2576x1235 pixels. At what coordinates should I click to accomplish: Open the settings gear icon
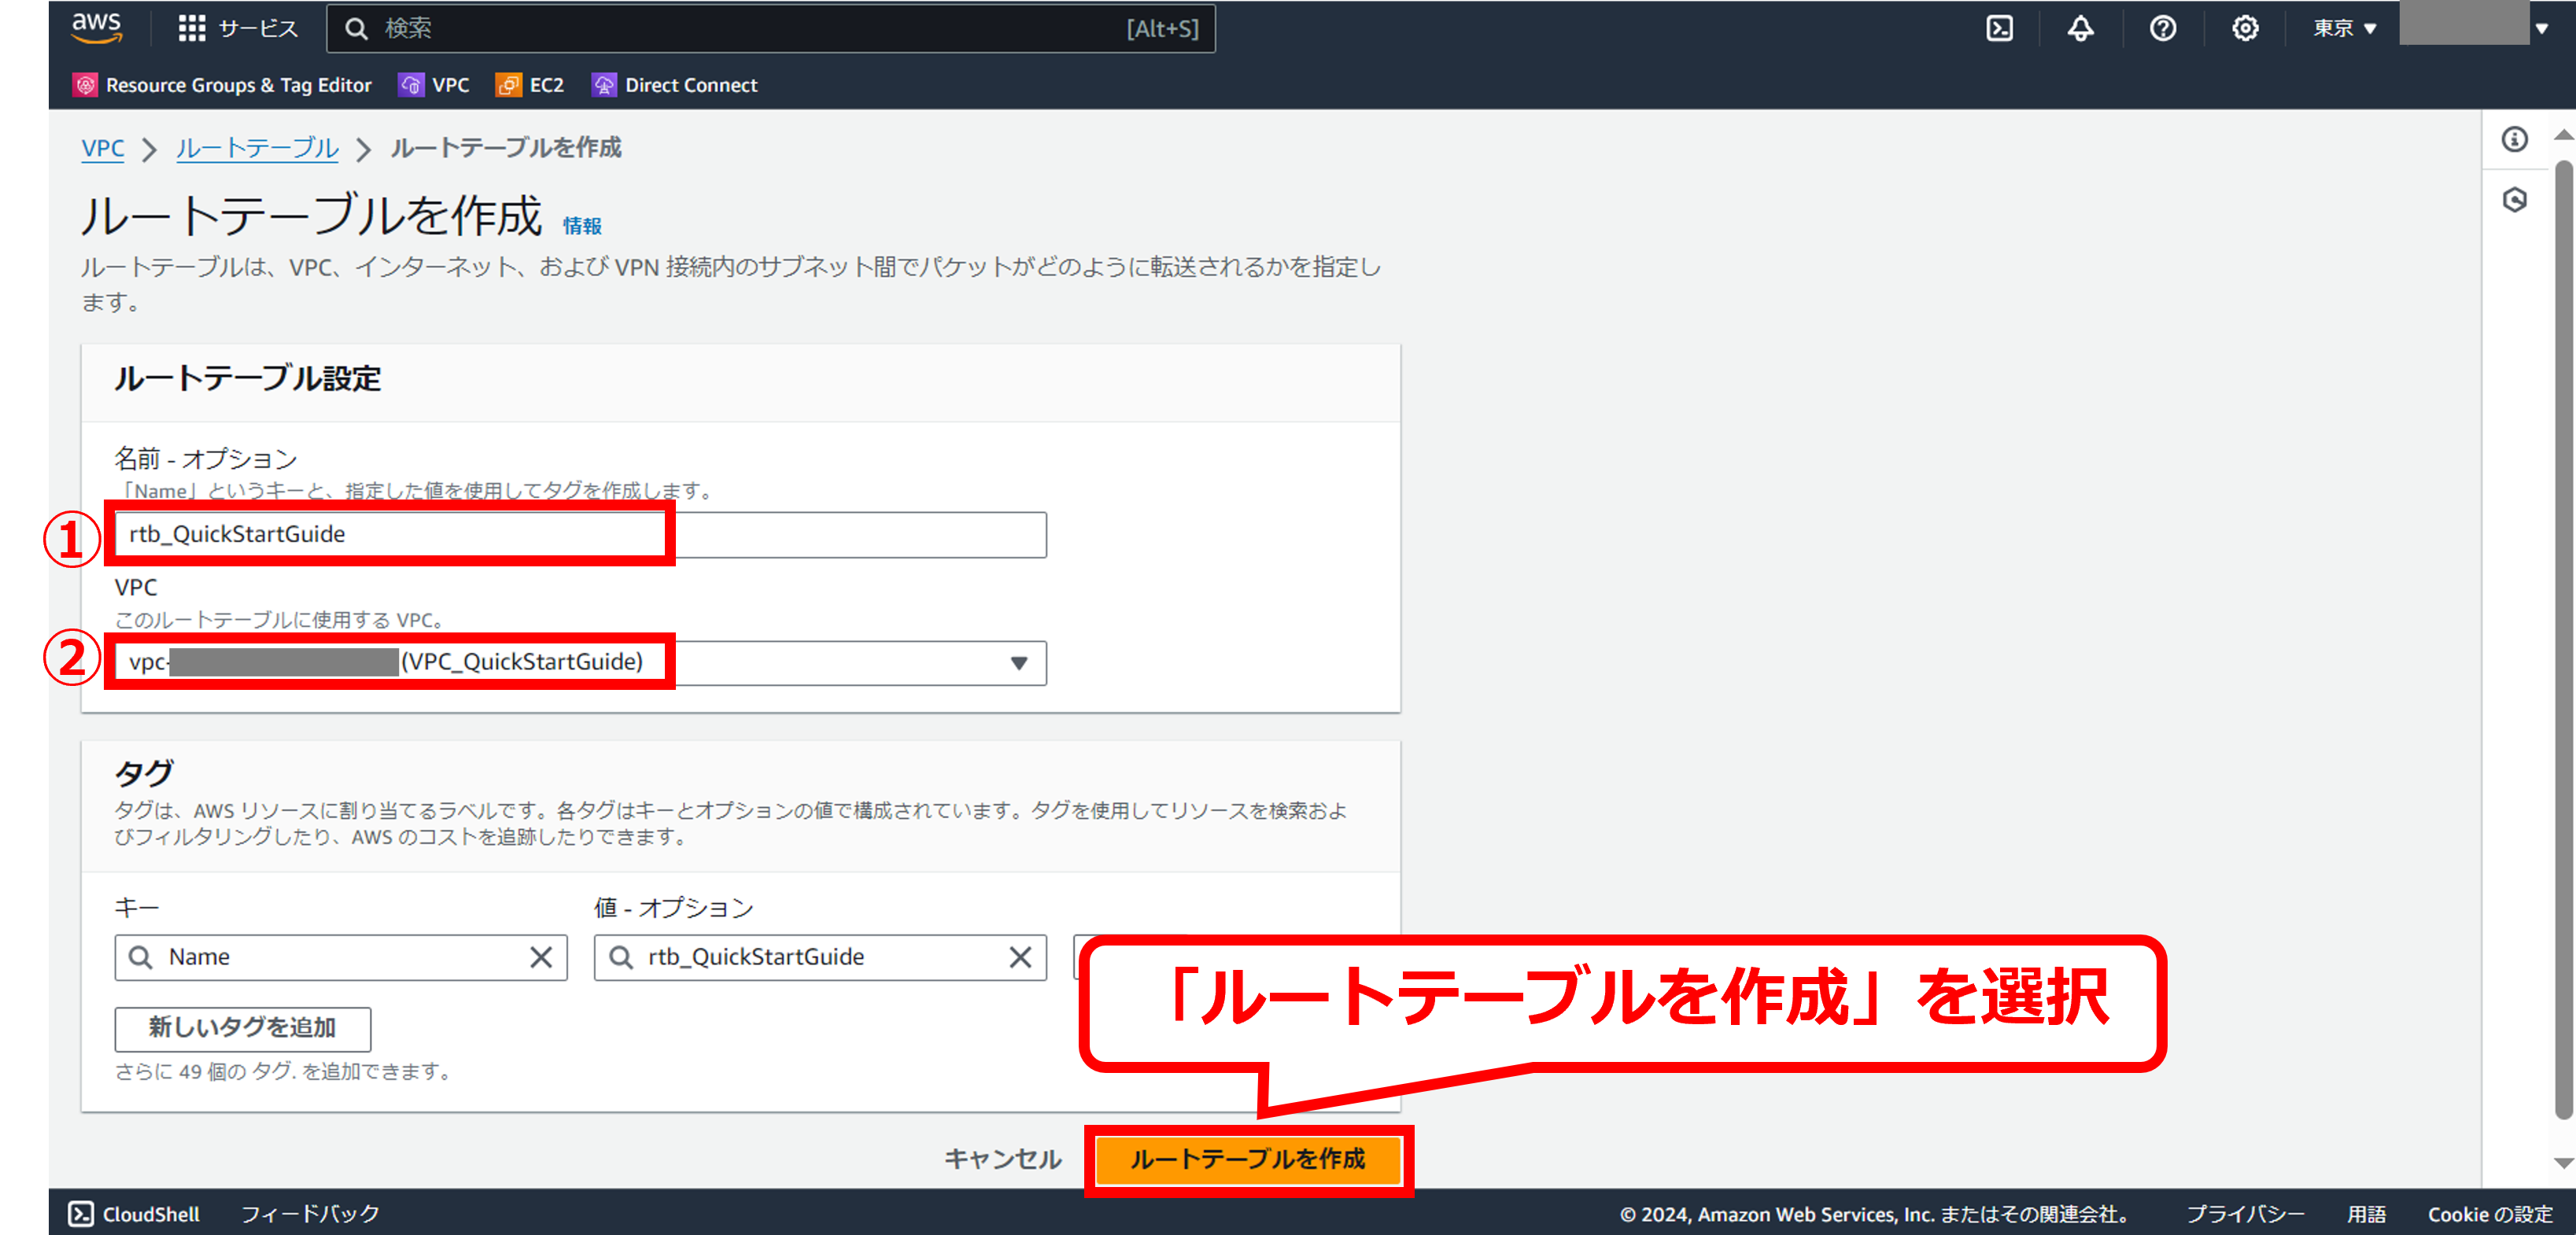click(2245, 28)
